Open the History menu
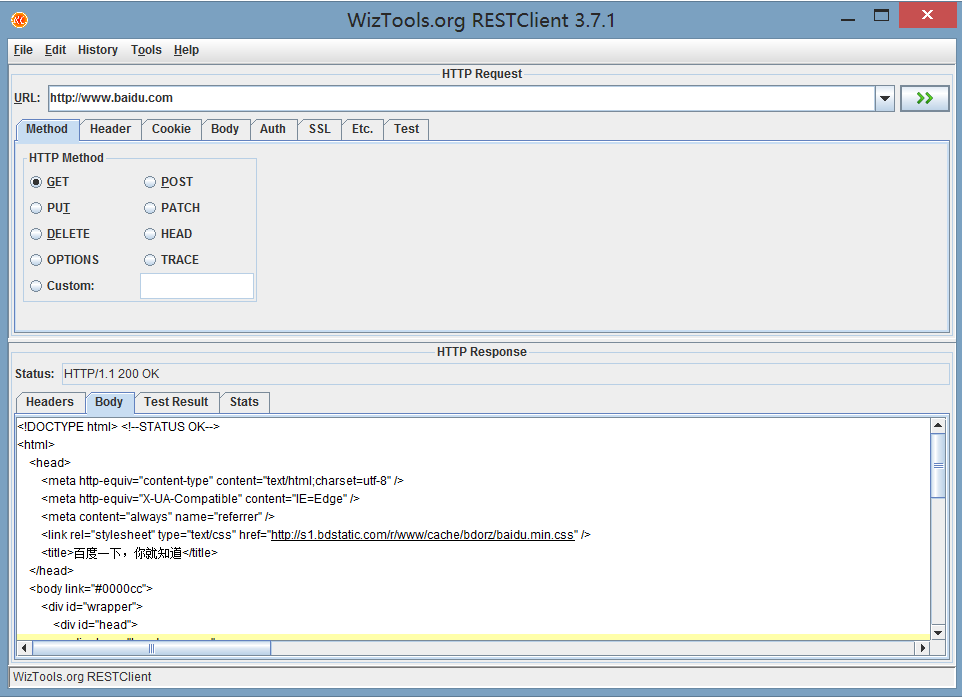This screenshot has width=962, height=698. coord(98,50)
